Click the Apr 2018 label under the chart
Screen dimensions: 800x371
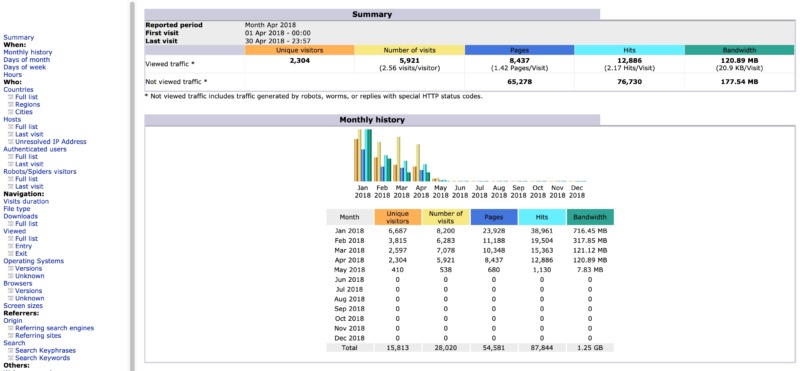pyautogui.click(x=421, y=192)
